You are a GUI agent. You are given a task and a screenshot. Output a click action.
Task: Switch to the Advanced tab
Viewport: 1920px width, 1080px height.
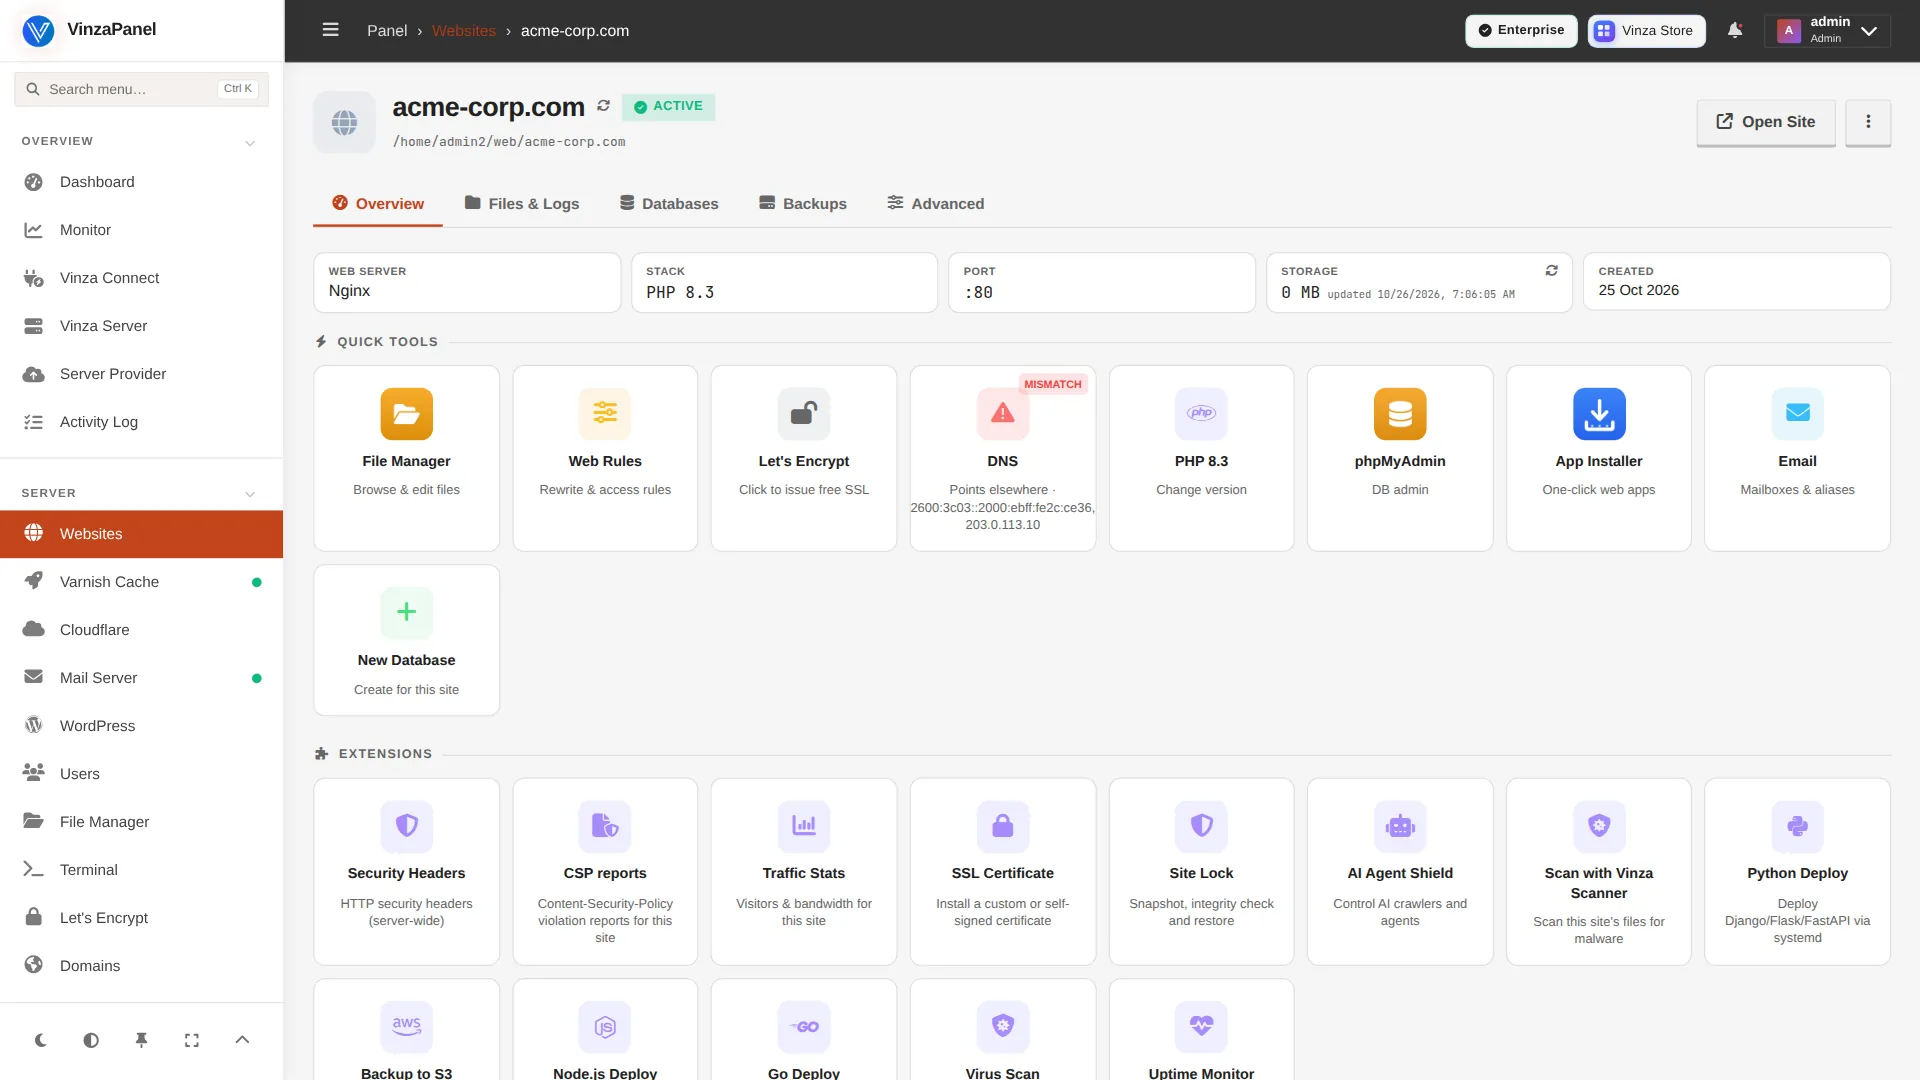coord(936,203)
